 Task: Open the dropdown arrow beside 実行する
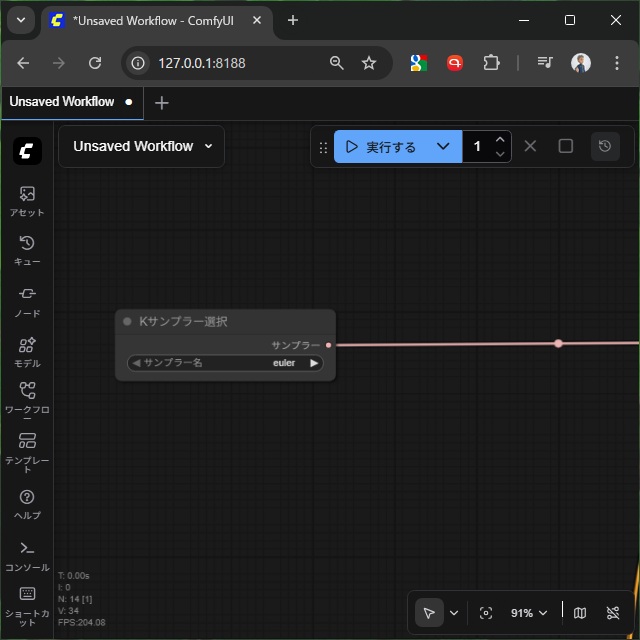click(443, 147)
